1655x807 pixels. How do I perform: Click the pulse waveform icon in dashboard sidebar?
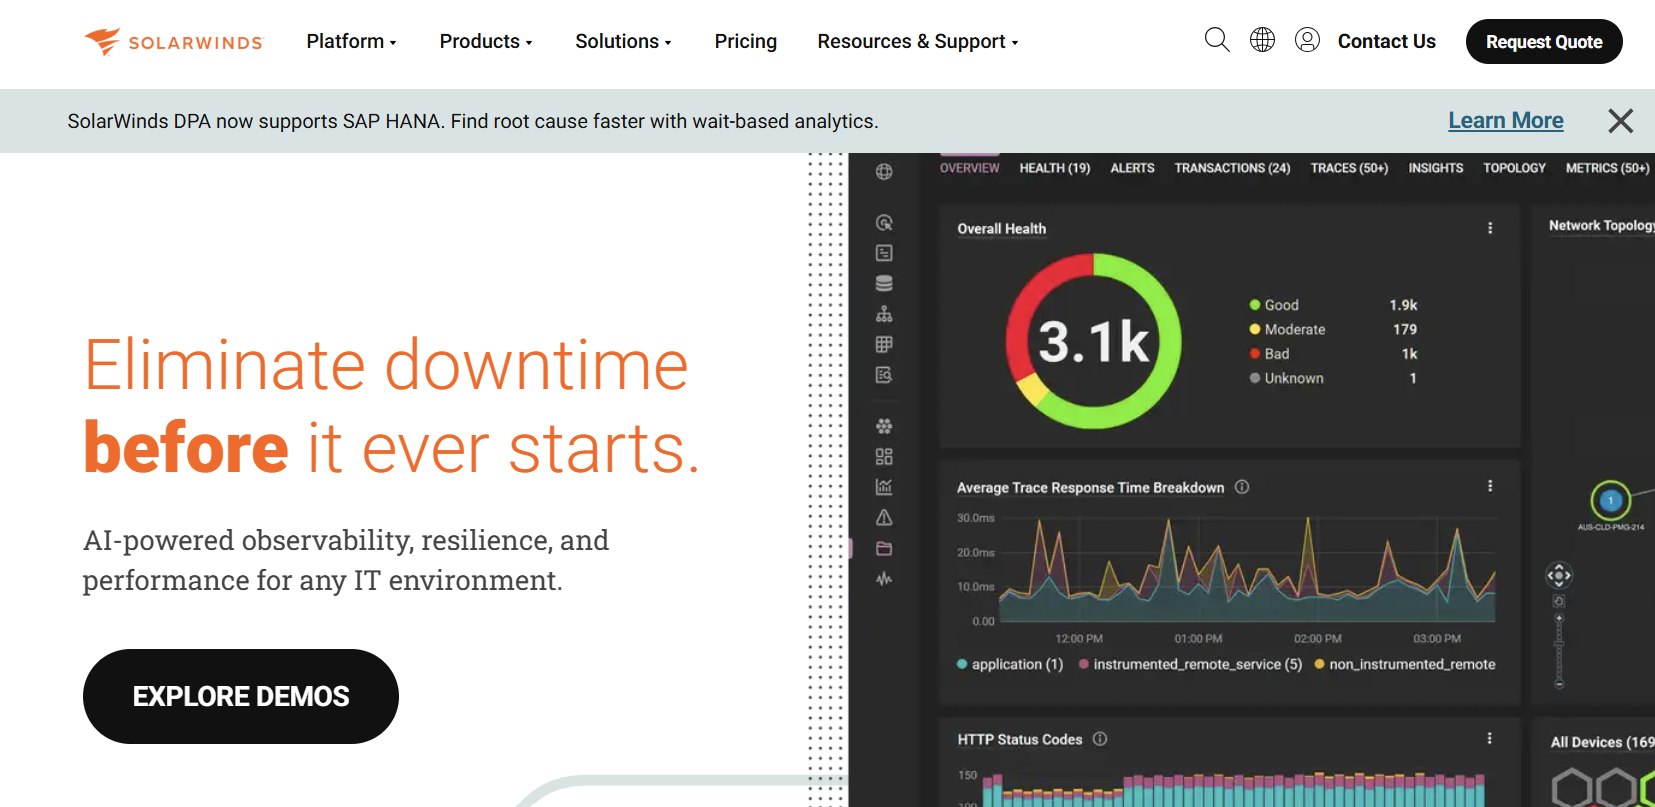pos(884,579)
